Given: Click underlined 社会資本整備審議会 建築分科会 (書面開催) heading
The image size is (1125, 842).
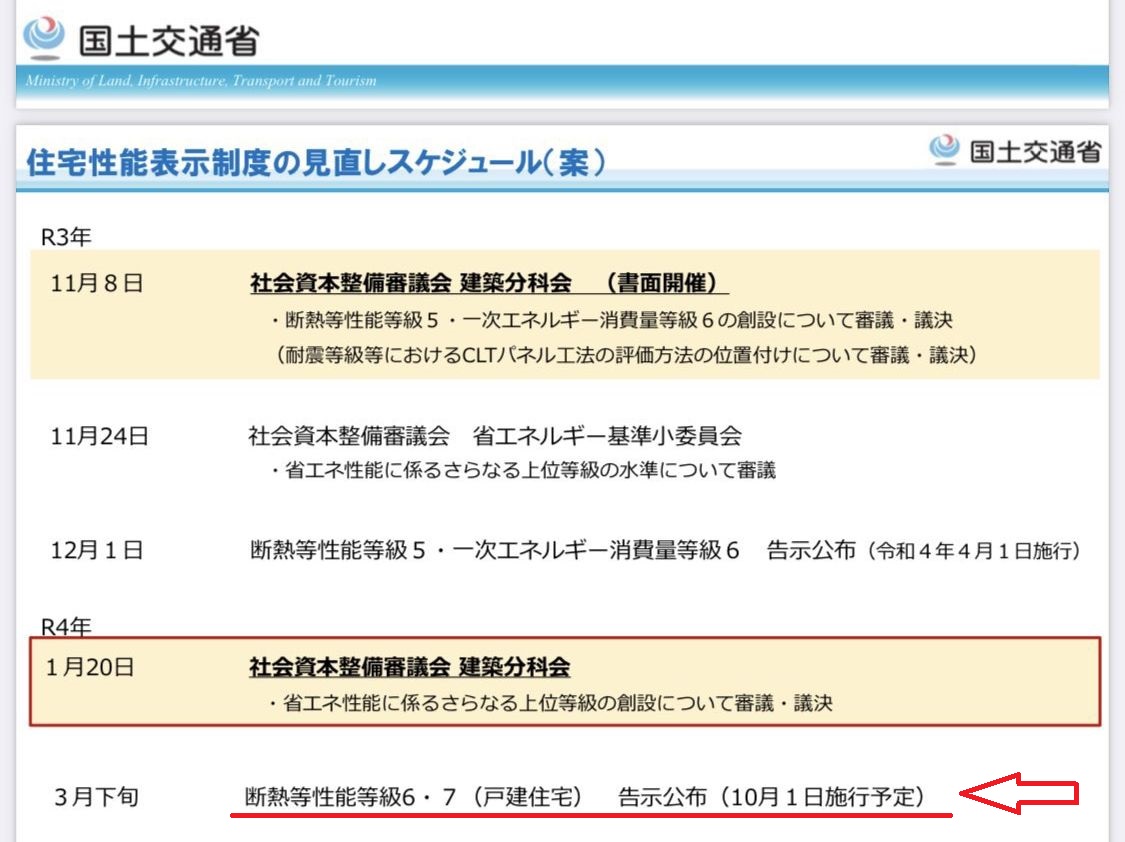Looking at the screenshot, I should 489,283.
